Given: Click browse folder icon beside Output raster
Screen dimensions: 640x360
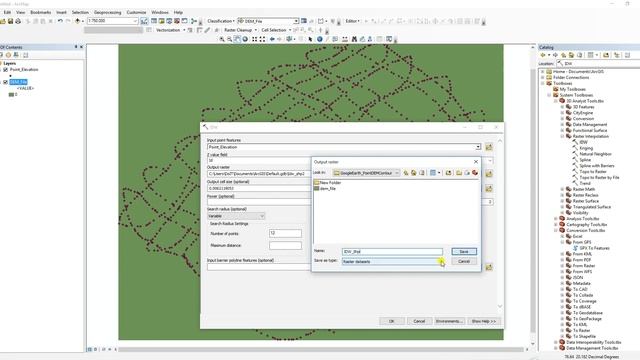Looking at the screenshot, I should [x=489, y=174].
